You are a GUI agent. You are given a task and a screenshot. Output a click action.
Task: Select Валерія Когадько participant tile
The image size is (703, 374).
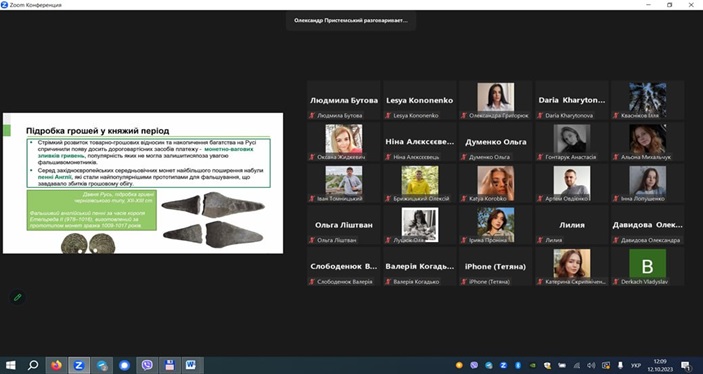(x=420, y=266)
